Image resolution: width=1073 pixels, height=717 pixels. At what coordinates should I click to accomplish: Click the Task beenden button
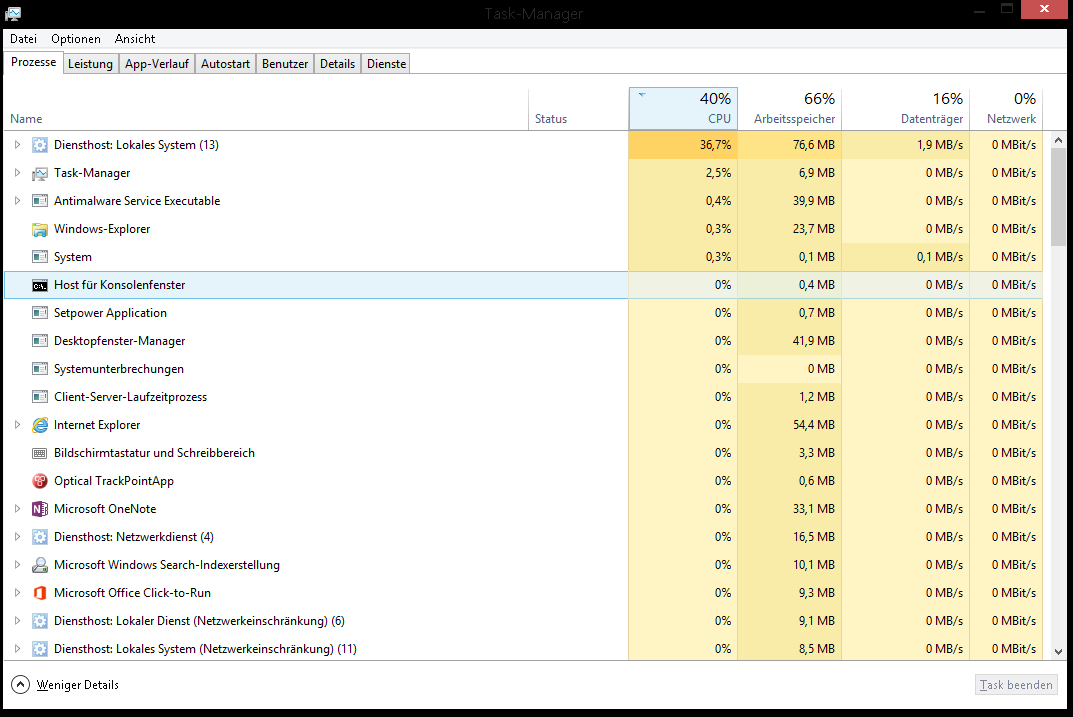tap(1016, 685)
